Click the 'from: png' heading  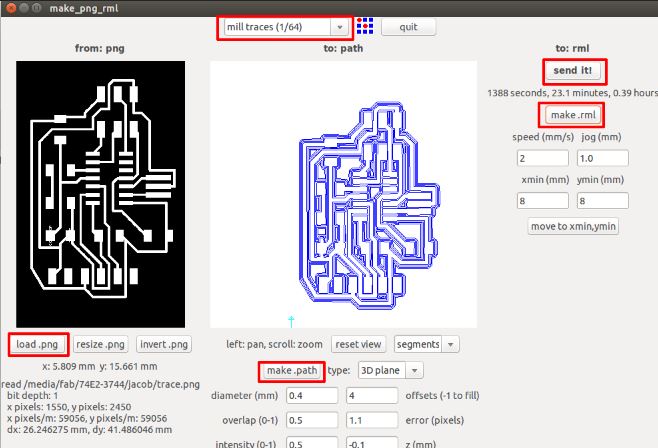tap(99, 48)
